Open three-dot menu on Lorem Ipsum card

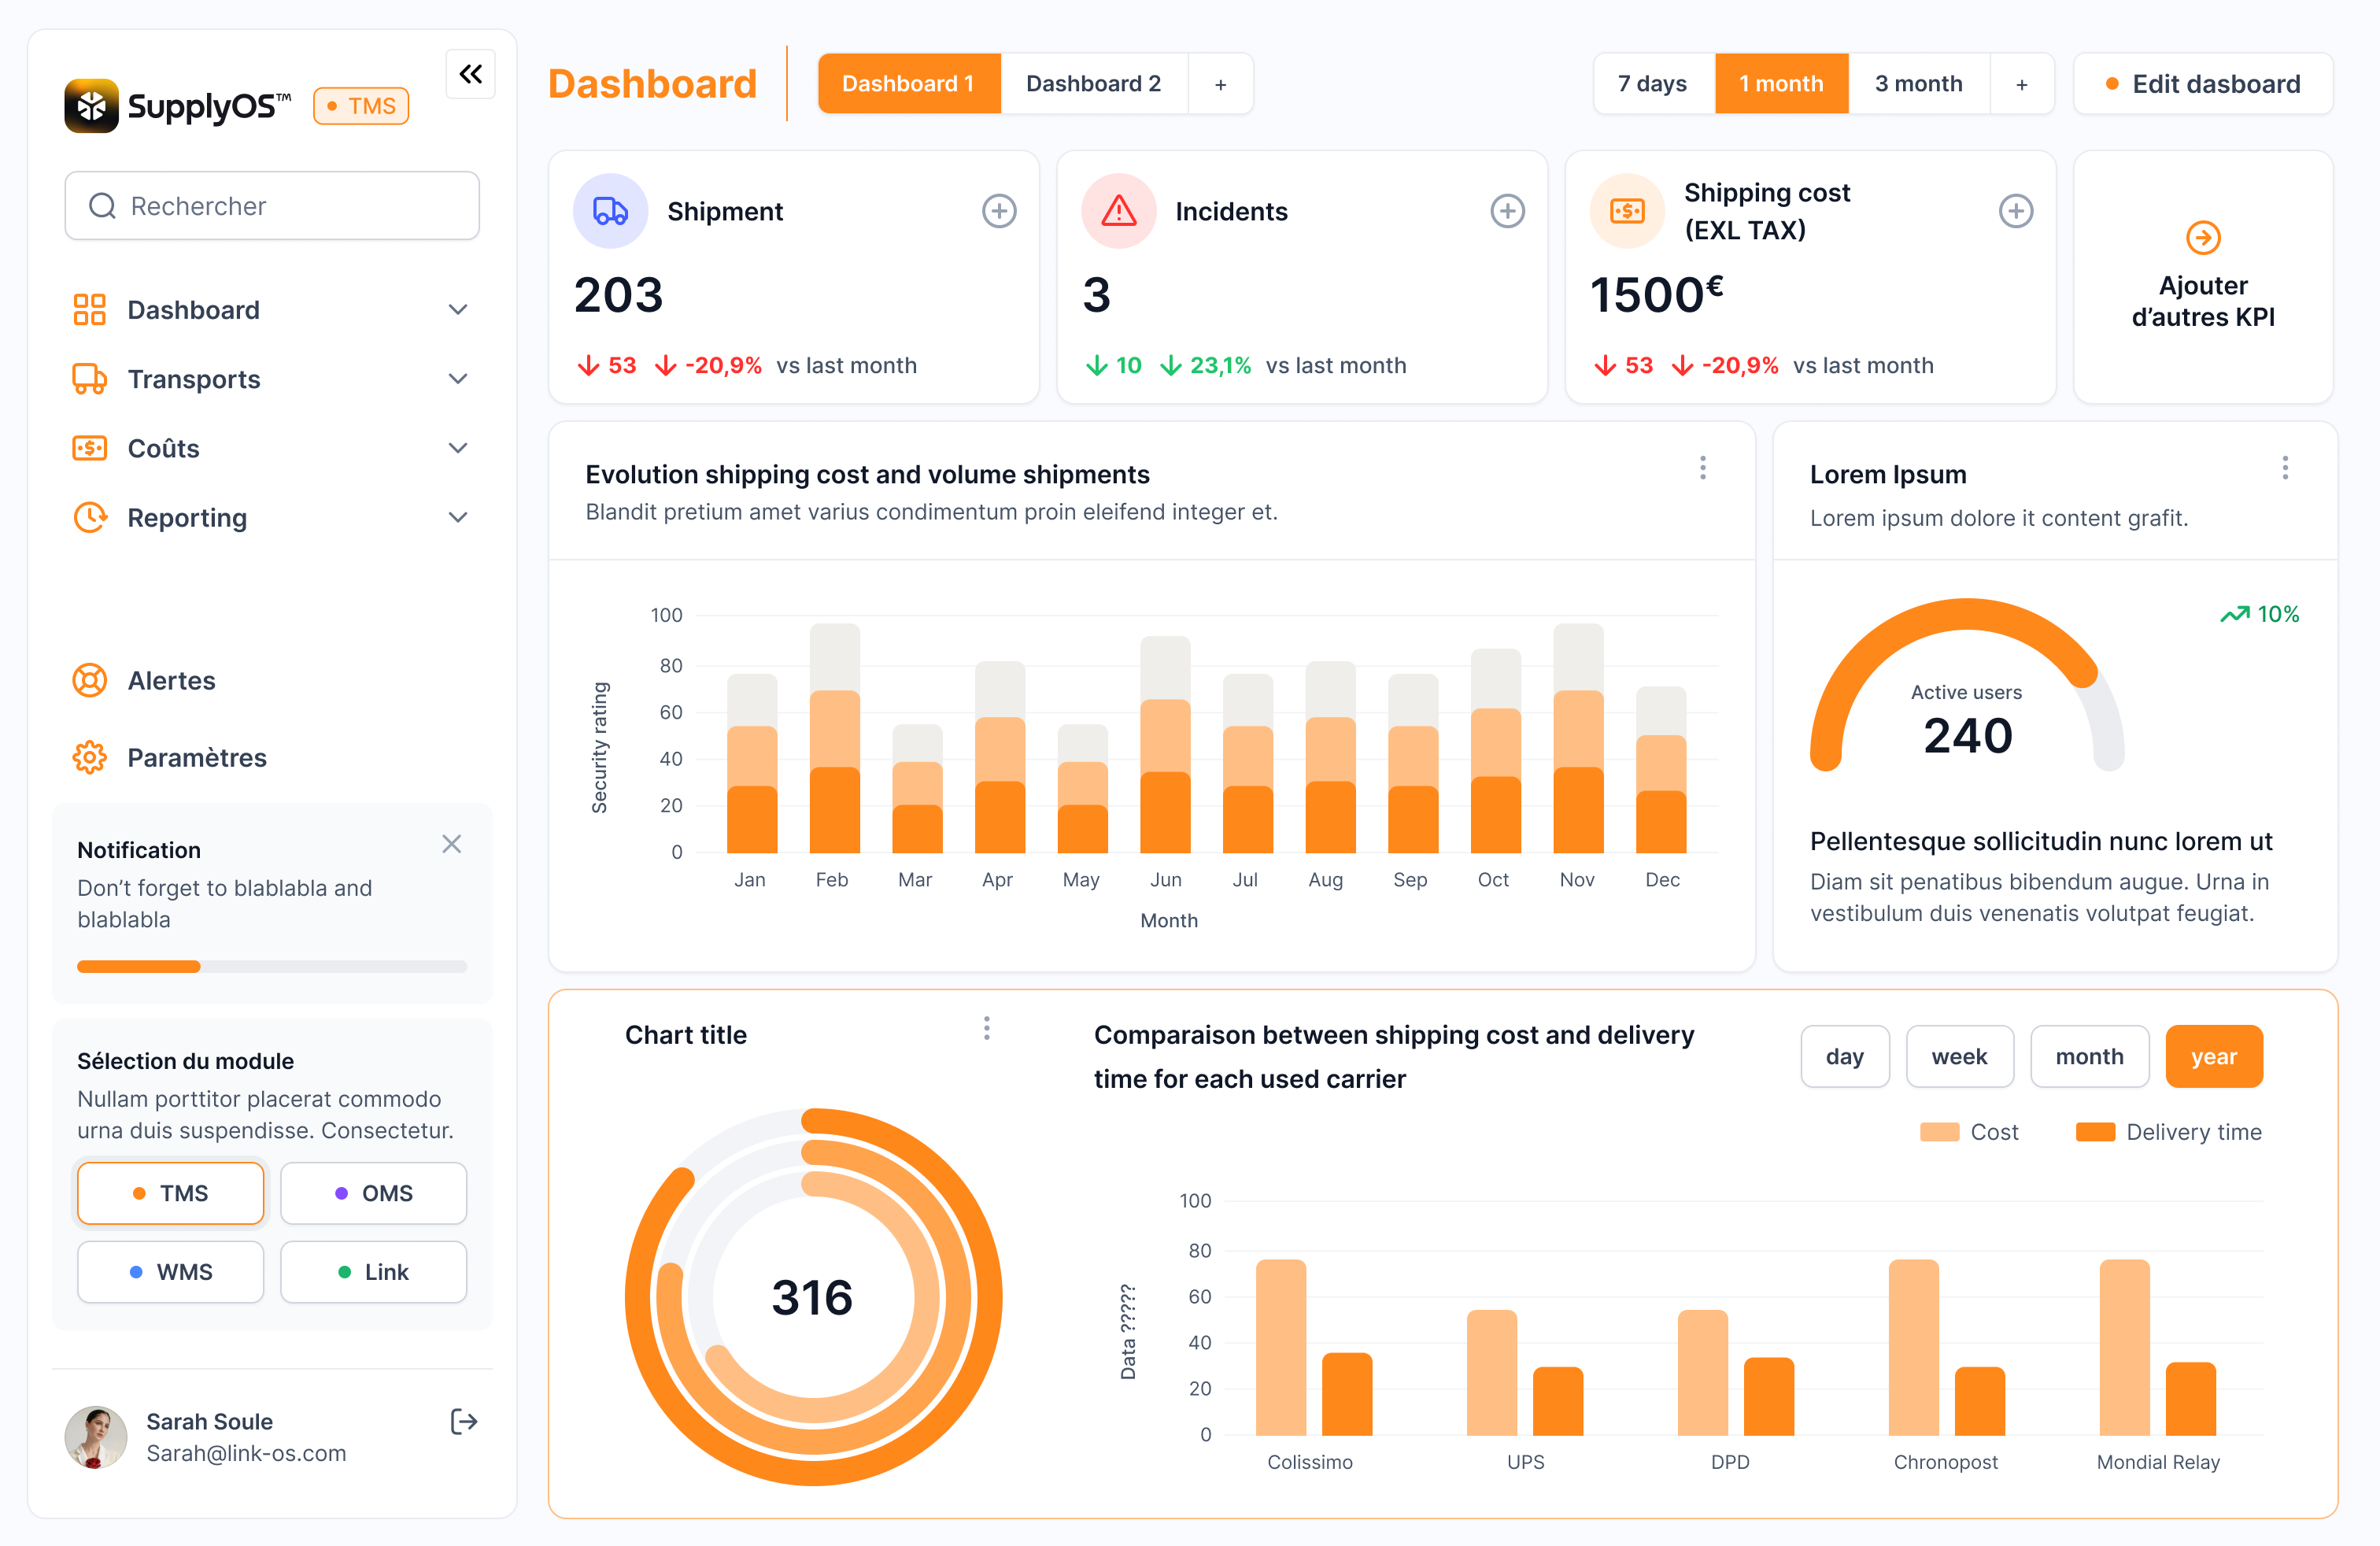[2285, 468]
